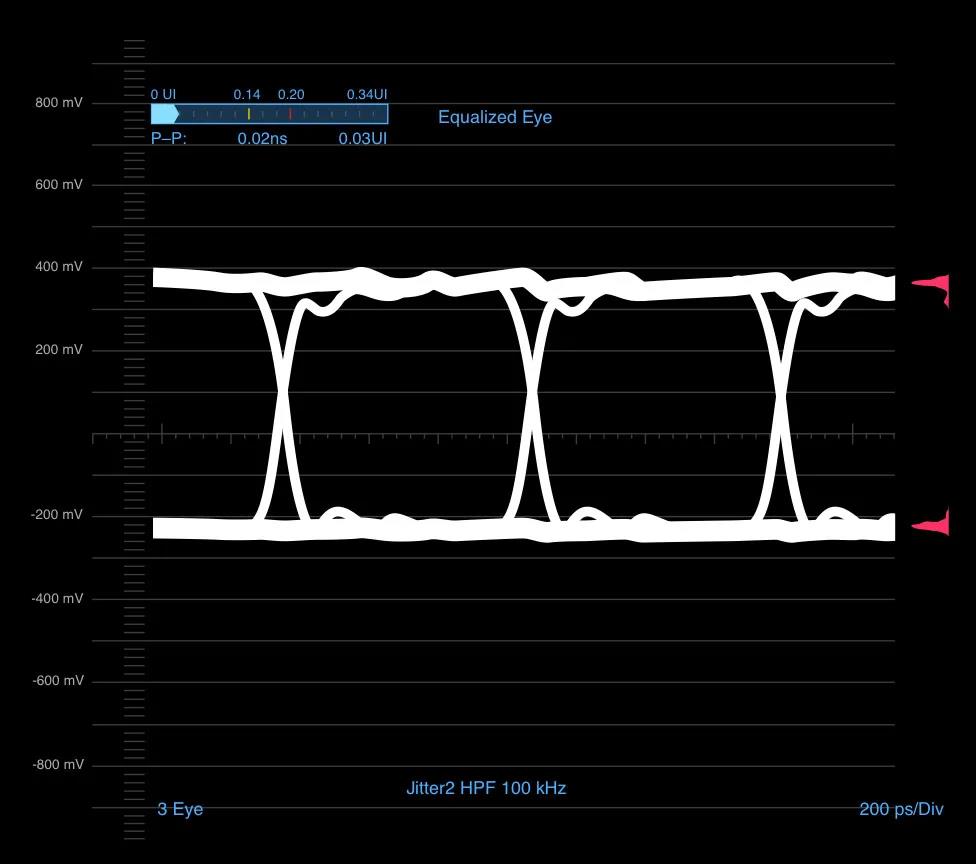
Task: Click the yellow 0.14 UI threshold marker
Action: tap(249, 114)
